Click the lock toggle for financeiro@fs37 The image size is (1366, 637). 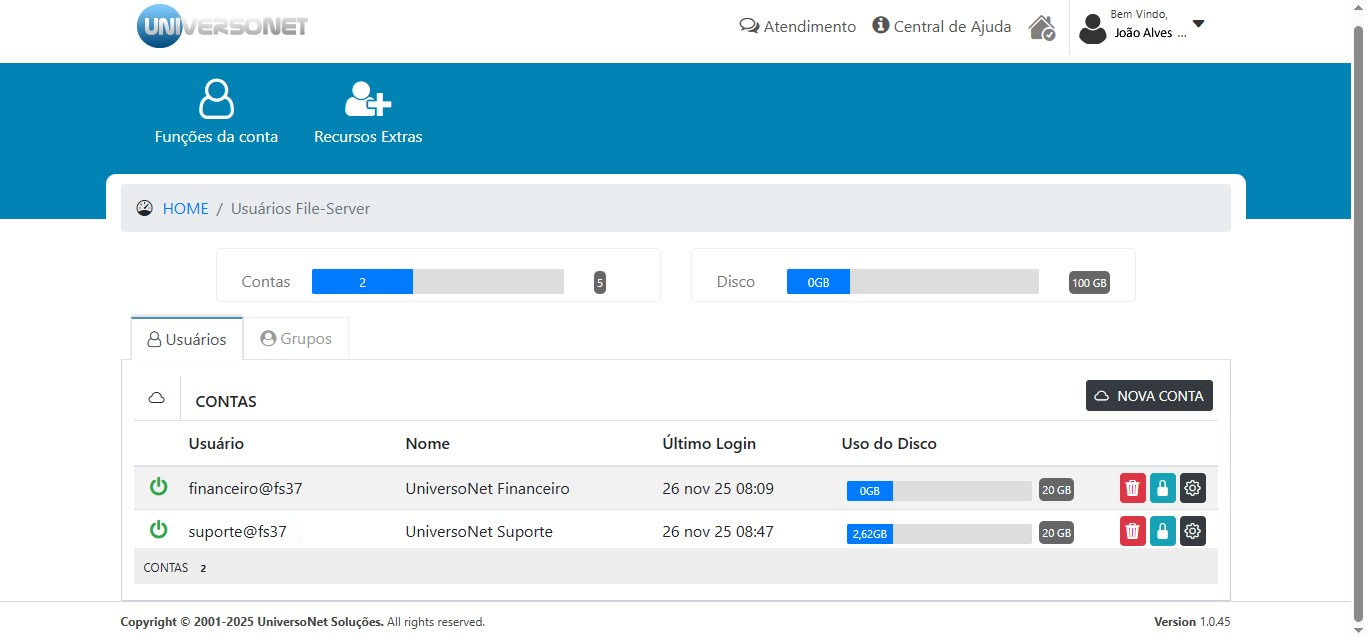[1162, 488]
